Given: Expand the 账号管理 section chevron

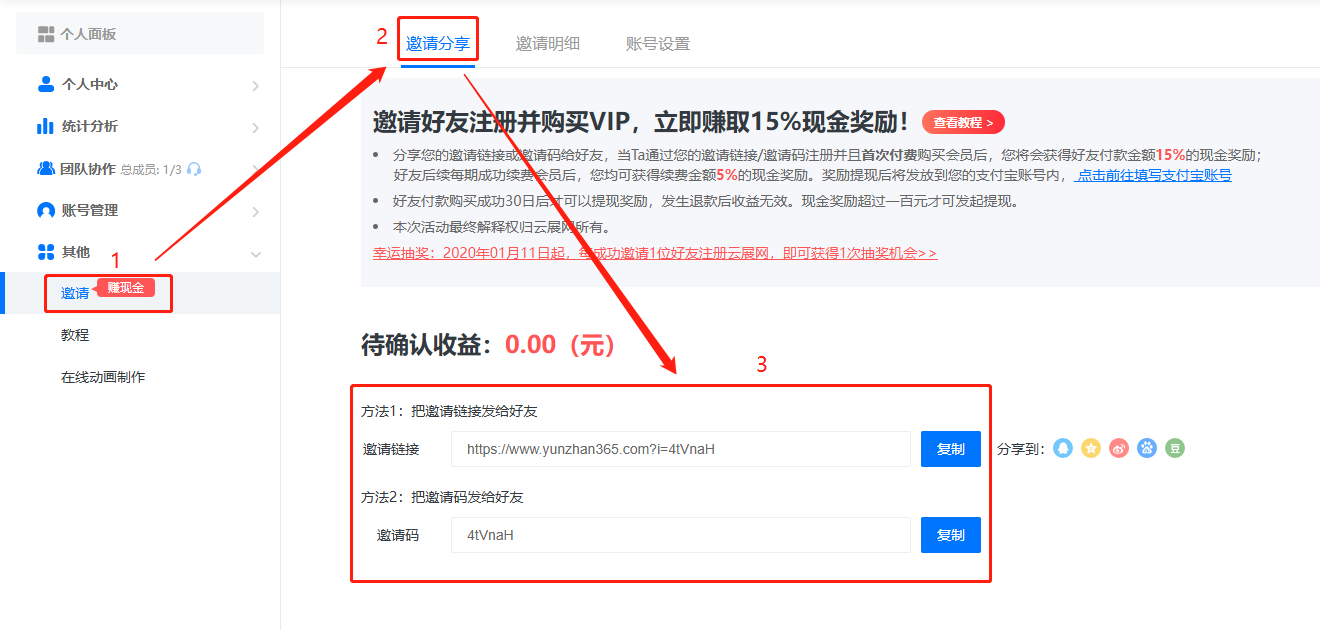Looking at the screenshot, I should coord(255,212).
